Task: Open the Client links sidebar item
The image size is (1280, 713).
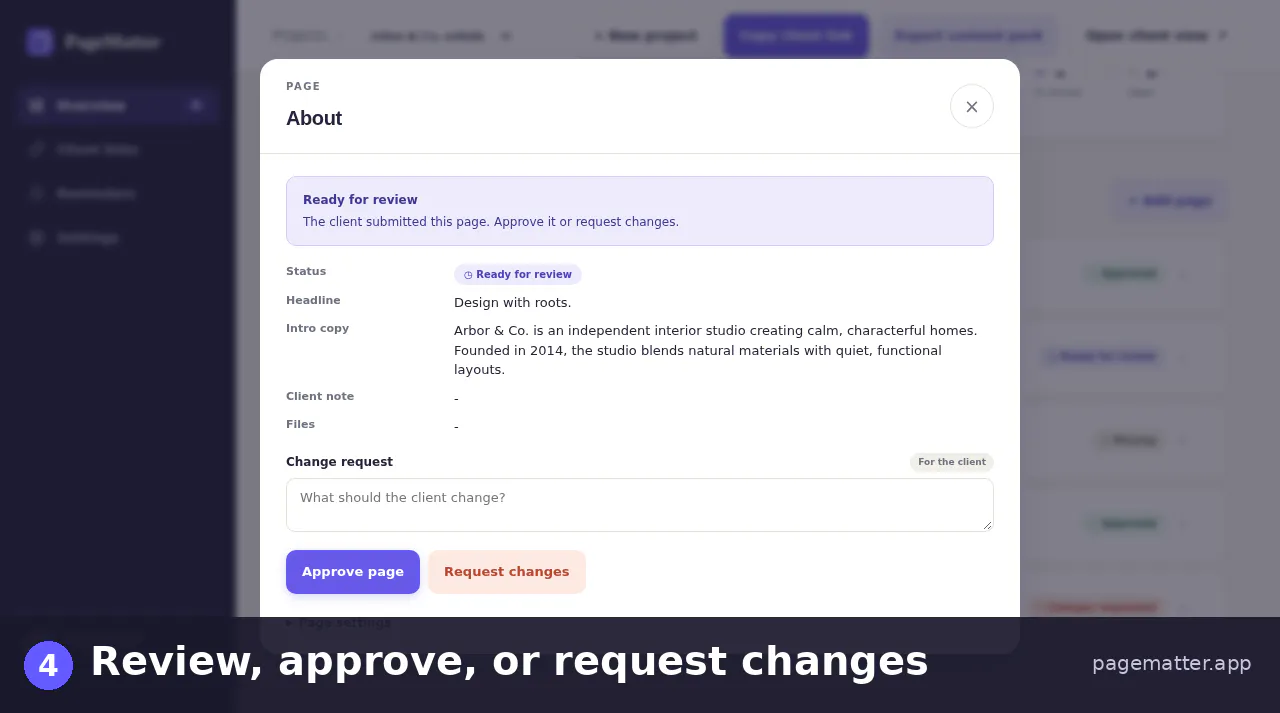Action: point(118,149)
